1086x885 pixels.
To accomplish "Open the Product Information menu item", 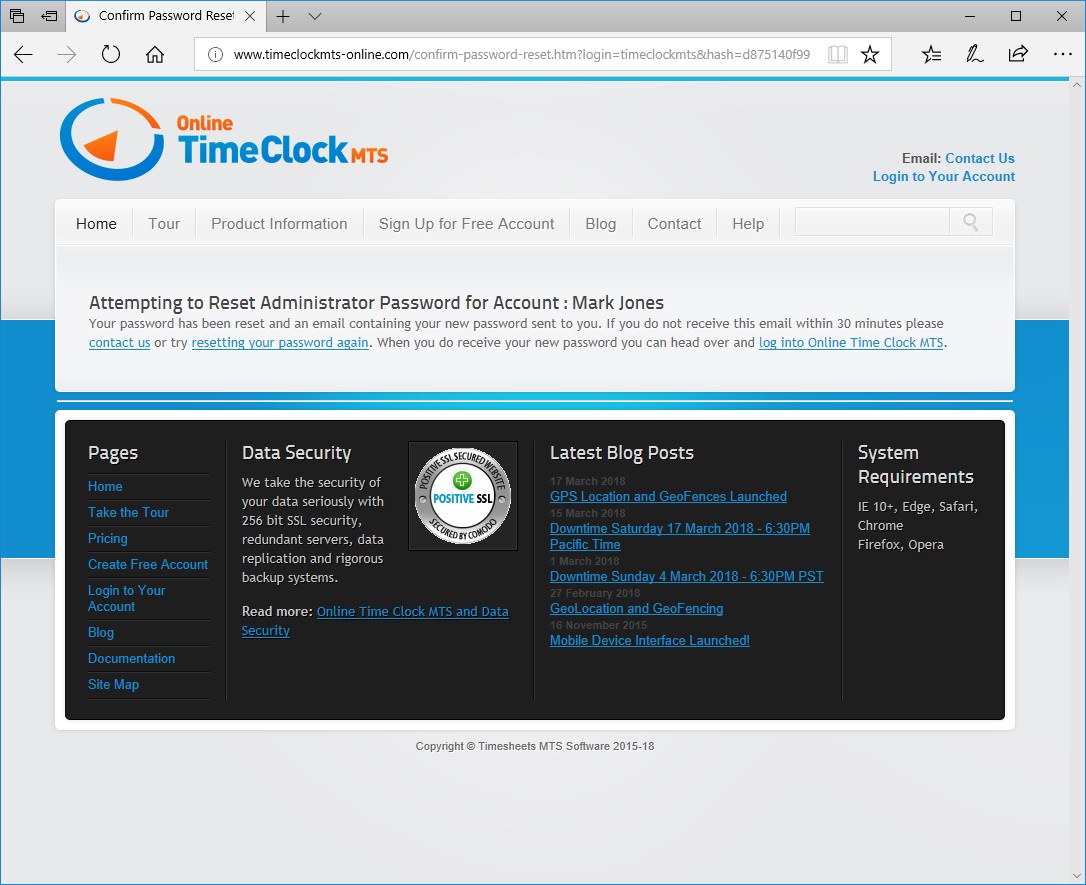I will pyautogui.click(x=279, y=224).
